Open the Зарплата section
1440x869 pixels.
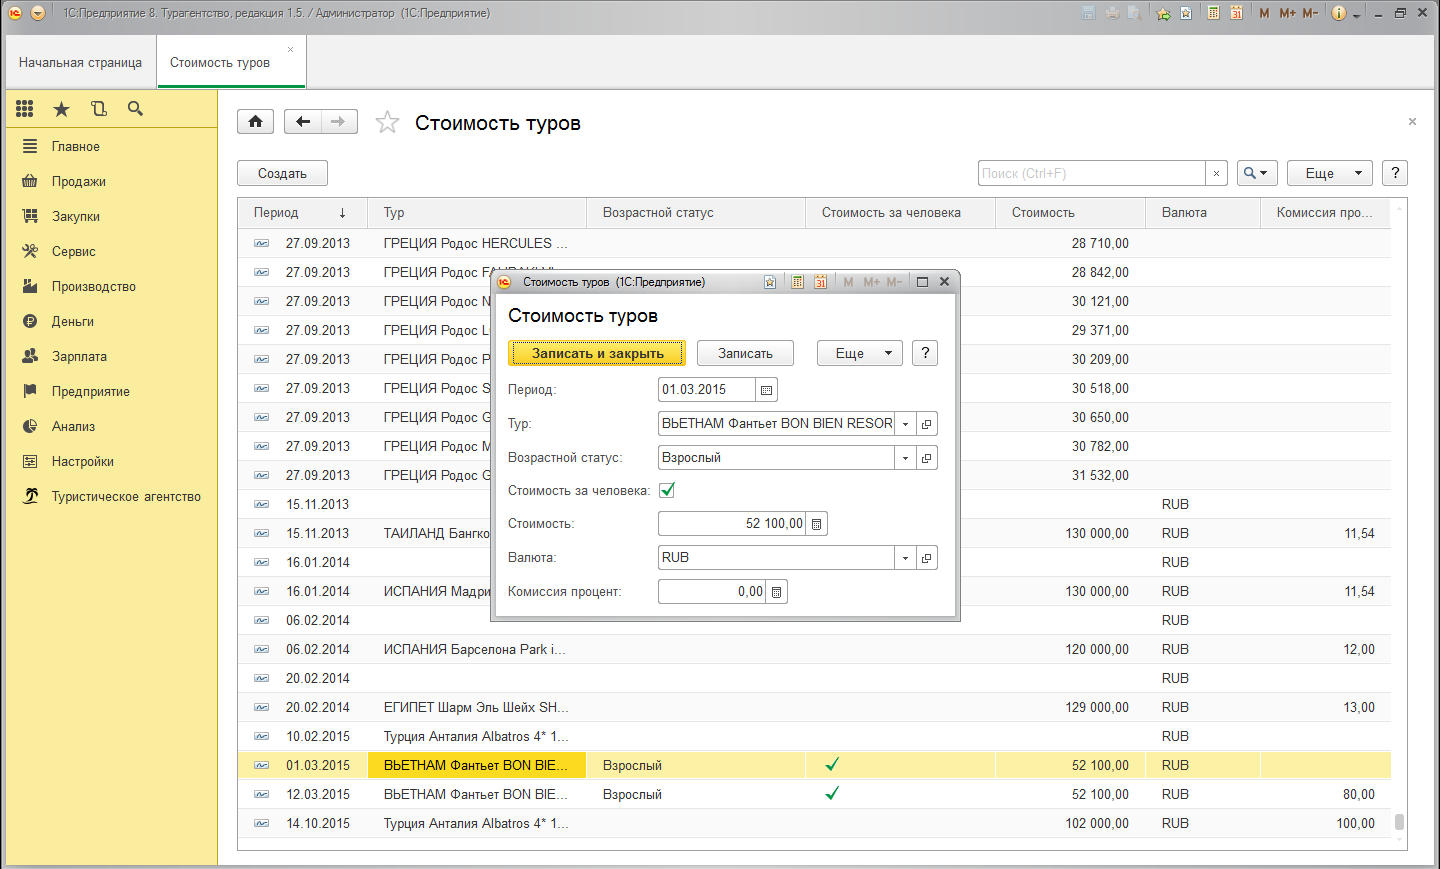79,356
